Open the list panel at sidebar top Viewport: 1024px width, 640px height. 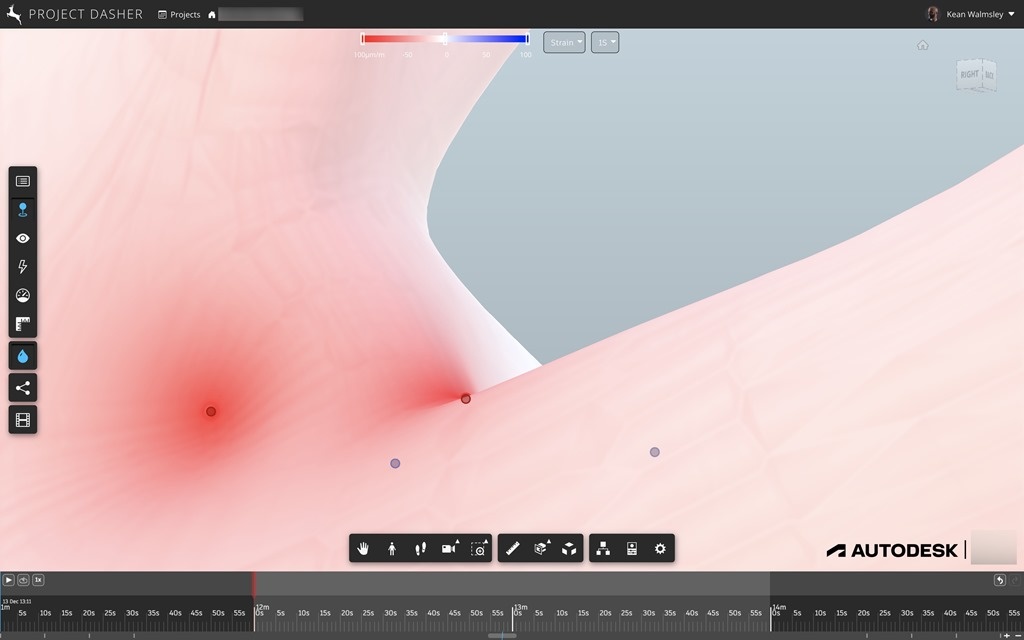pyautogui.click(x=23, y=181)
